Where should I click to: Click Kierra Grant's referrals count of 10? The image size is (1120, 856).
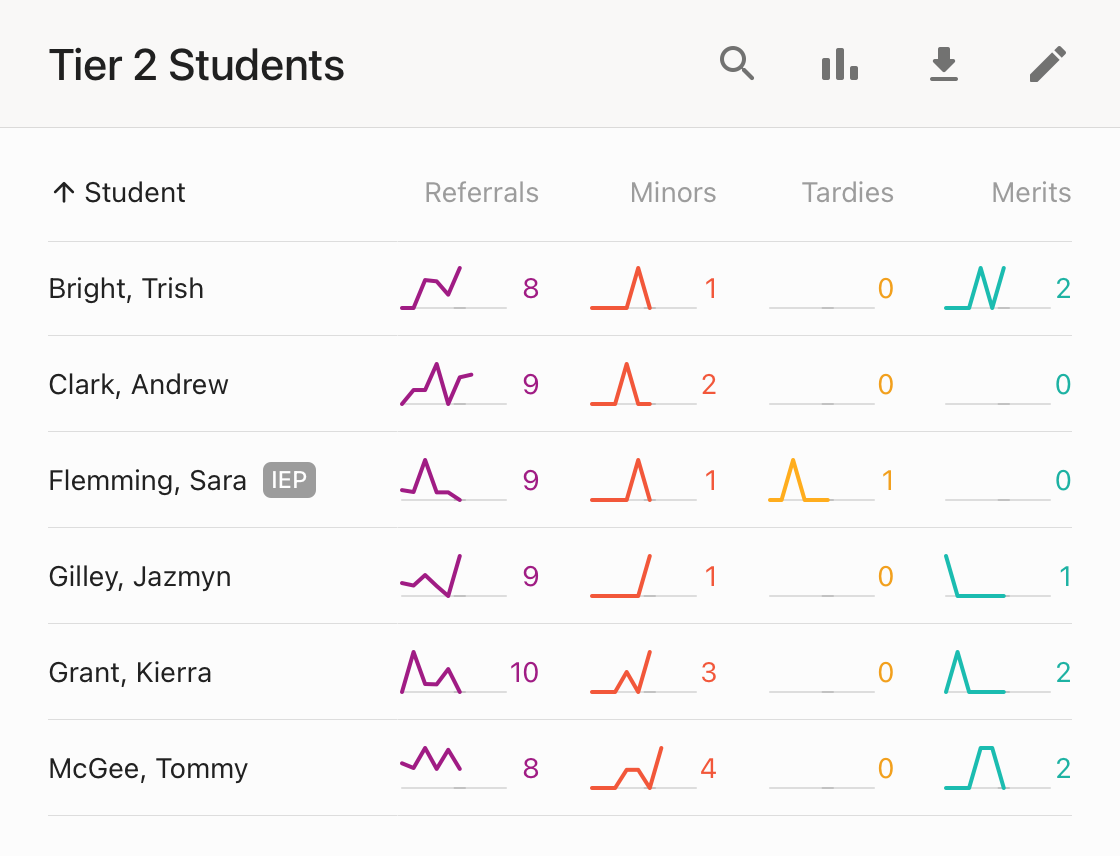pos(524,673)
